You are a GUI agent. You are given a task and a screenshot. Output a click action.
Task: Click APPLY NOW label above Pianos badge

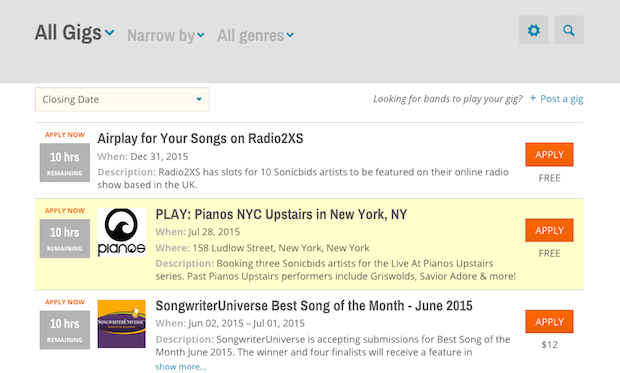click(65, 211)
